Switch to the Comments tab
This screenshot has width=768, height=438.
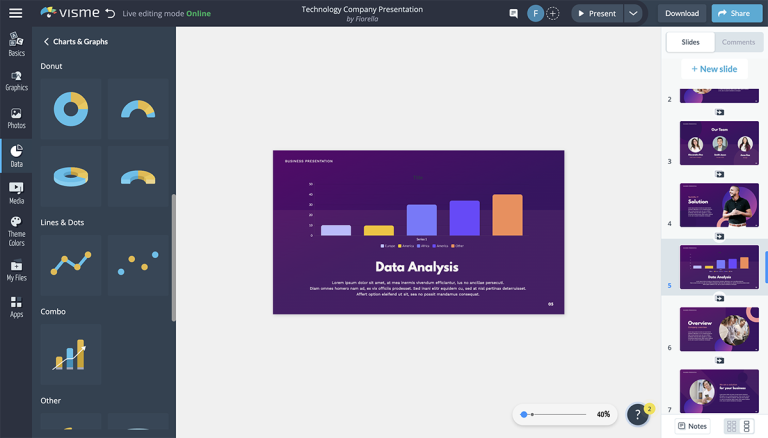738,42
